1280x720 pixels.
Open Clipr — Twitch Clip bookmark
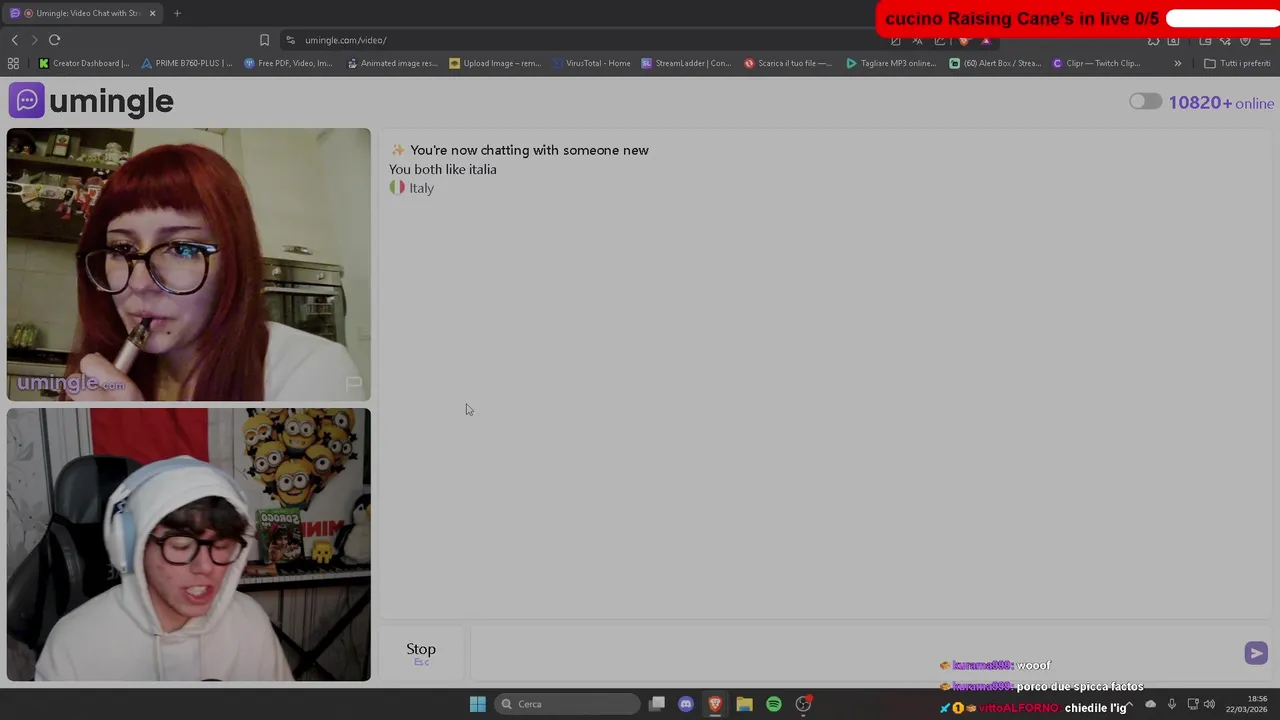coord(1096,63)
